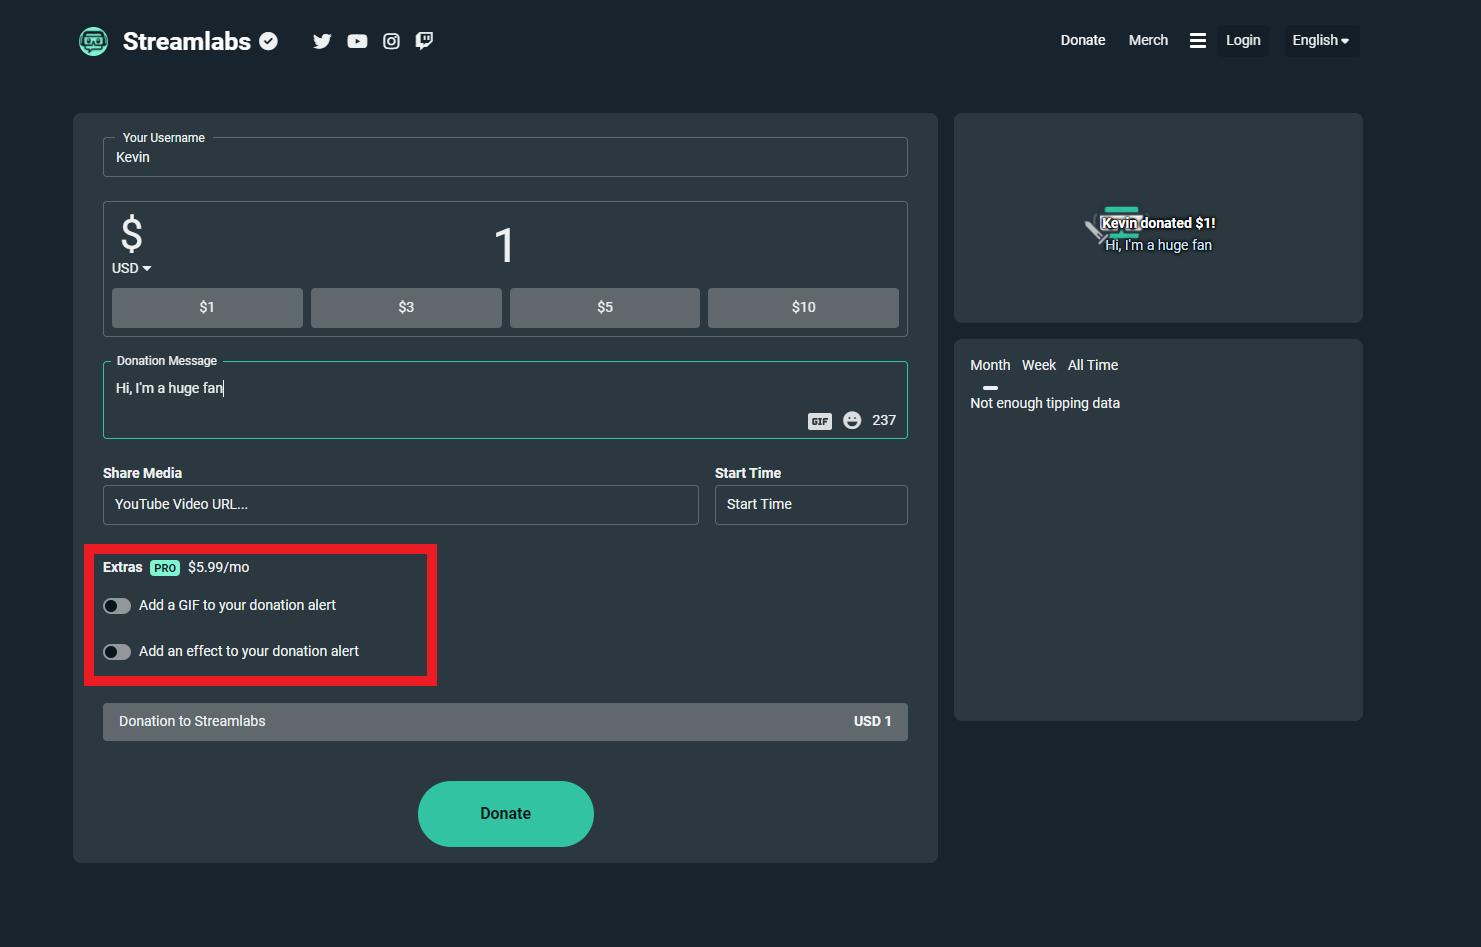Click the YouTube Video URL field

coord(401,505)
